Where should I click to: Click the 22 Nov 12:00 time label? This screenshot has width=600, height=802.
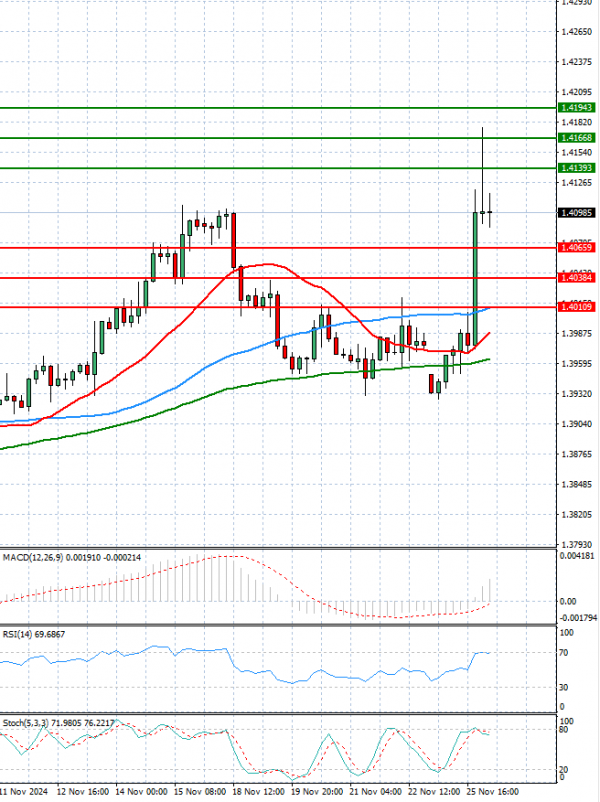435,792
